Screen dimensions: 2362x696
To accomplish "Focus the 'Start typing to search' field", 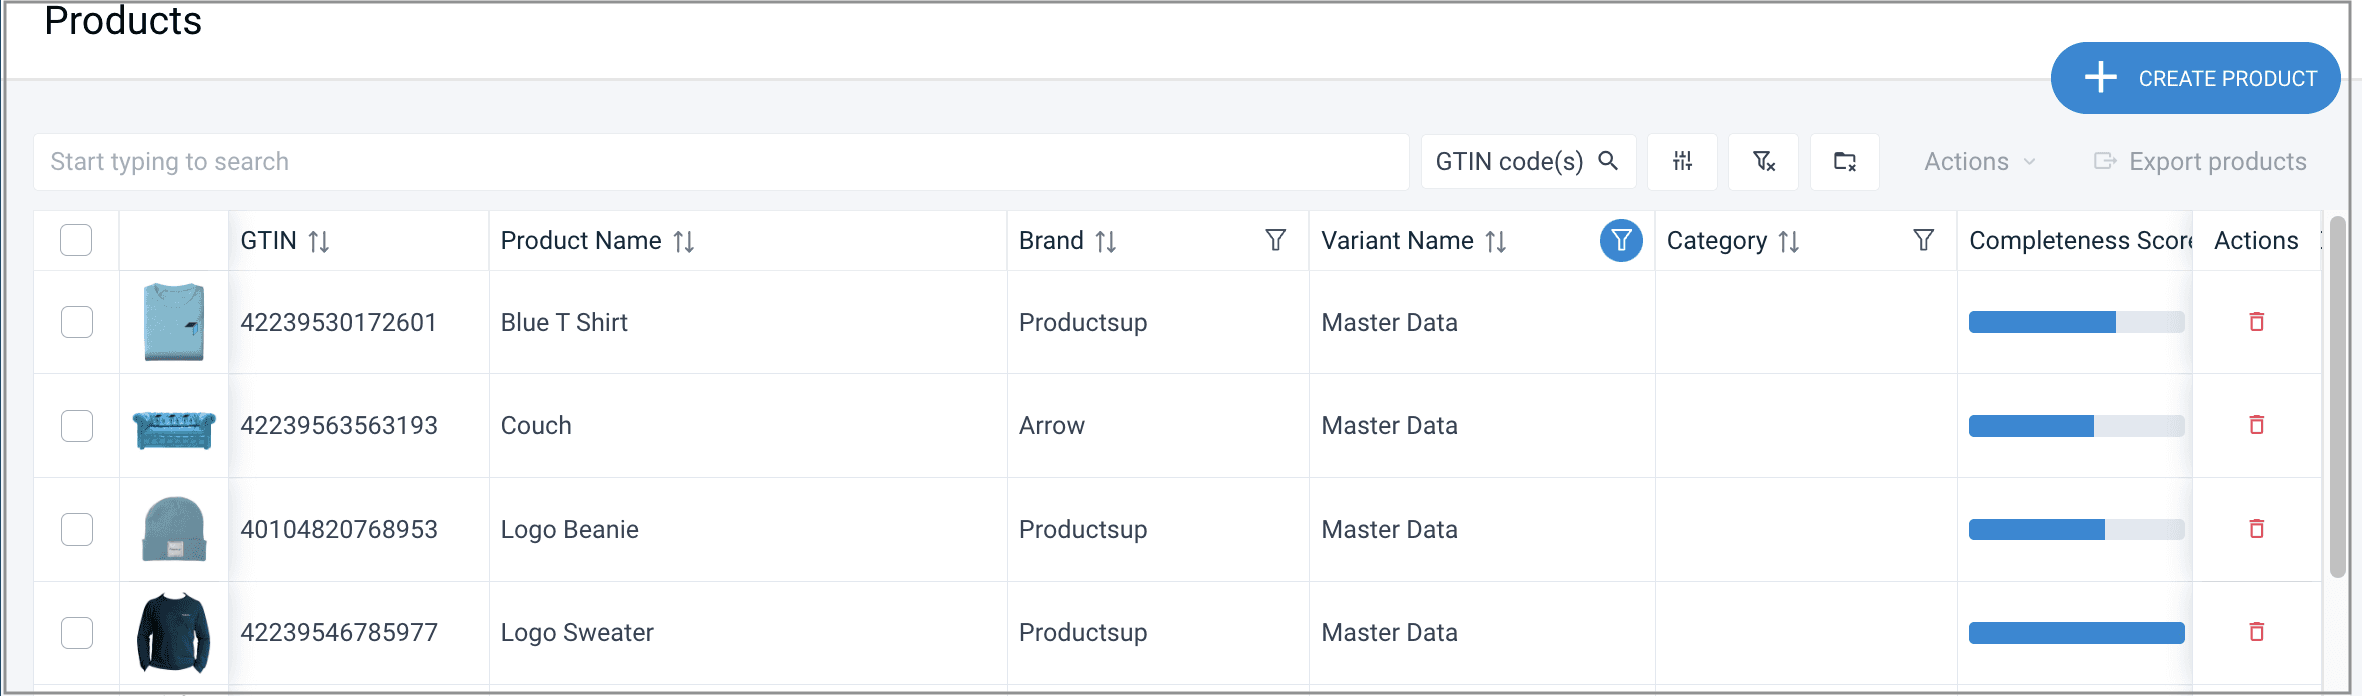I will 720,162.
